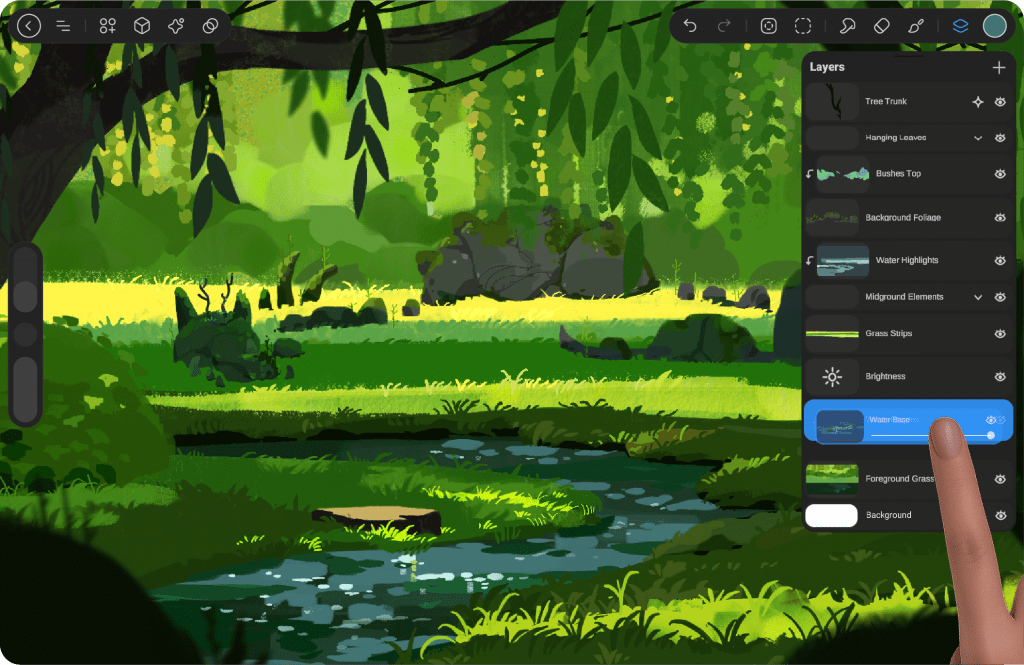
Task: Open the 3D cube tool
Action: click(142, 26)
